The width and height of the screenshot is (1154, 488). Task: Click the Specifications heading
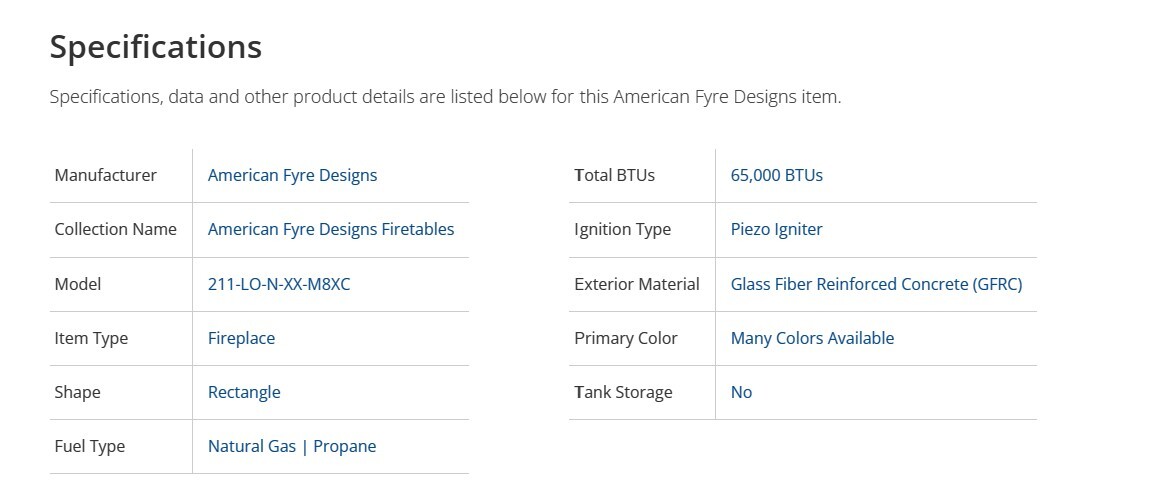pos(156,47)
